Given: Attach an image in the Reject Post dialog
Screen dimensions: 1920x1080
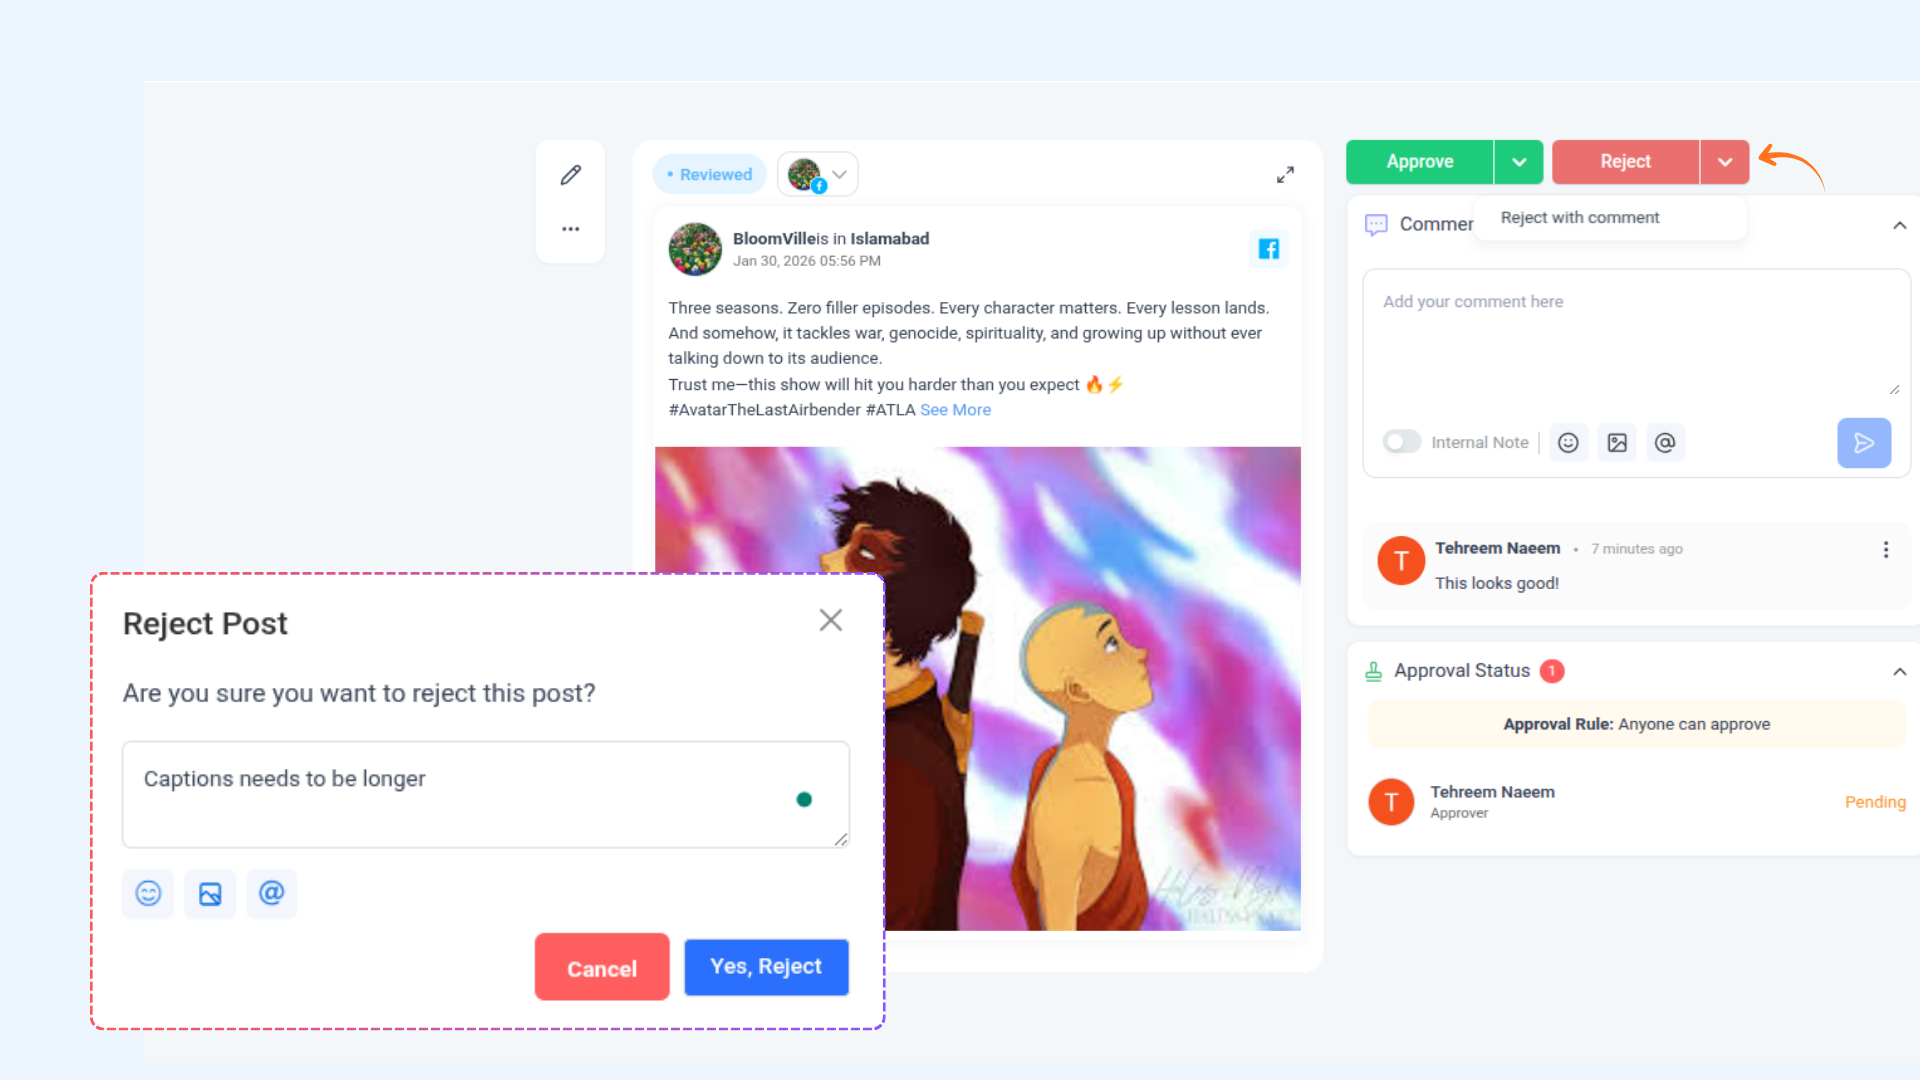Looking at the screenshot, I should [210, 894].
